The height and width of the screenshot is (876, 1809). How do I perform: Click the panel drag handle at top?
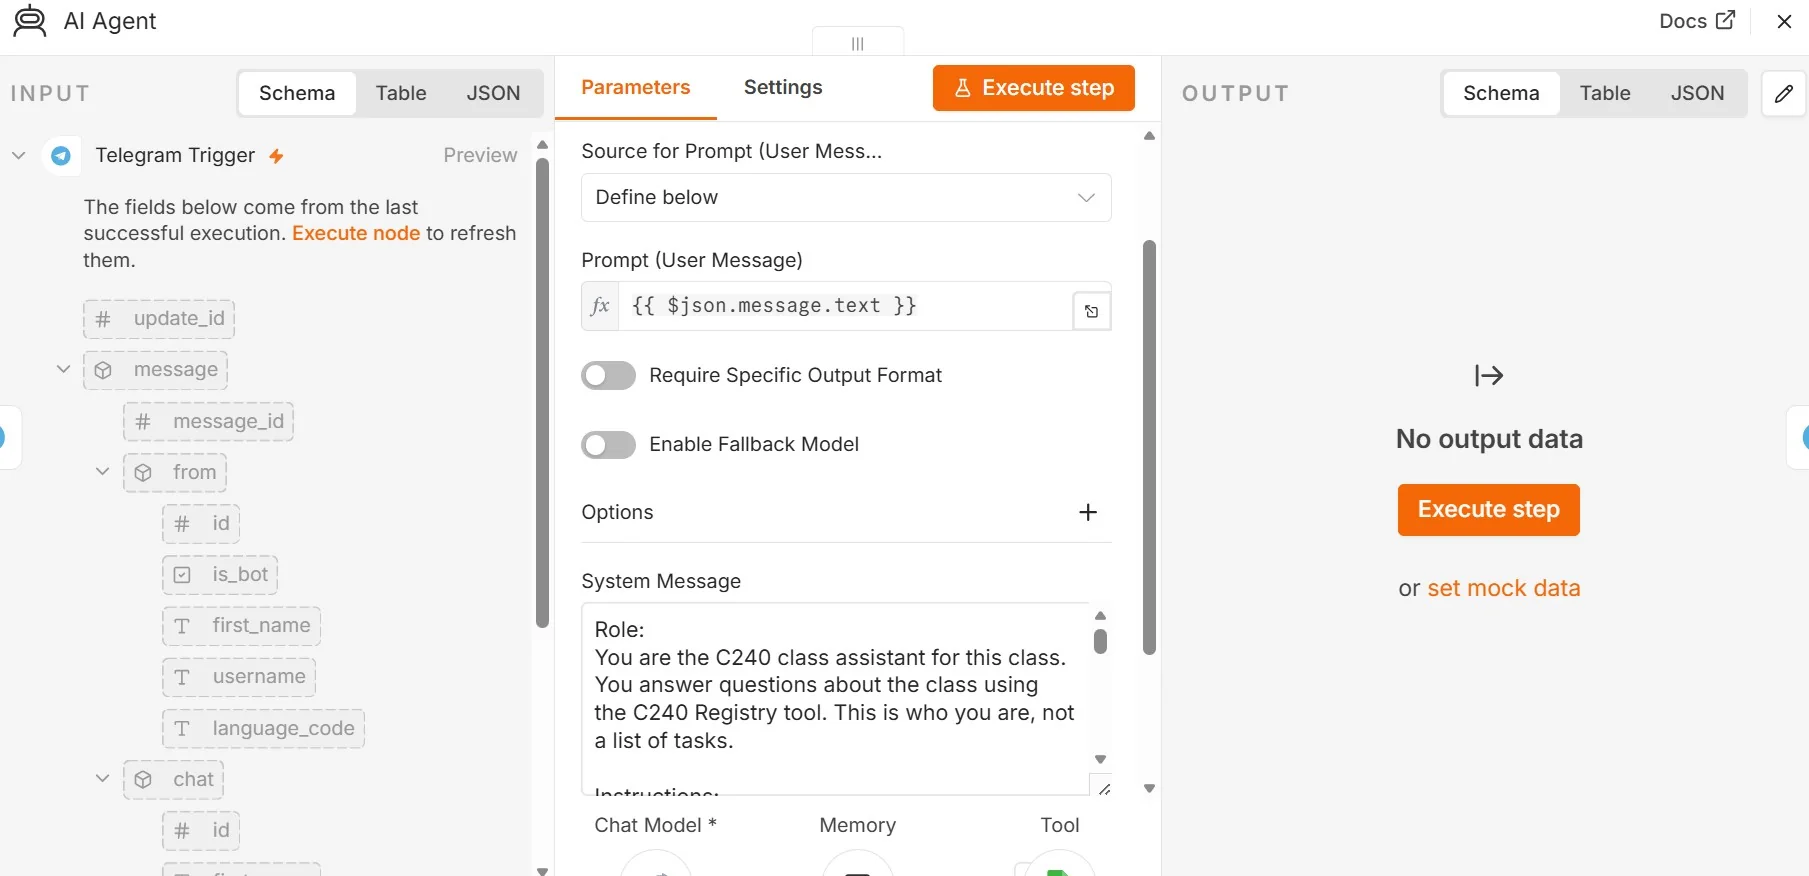tap(858, 43)
